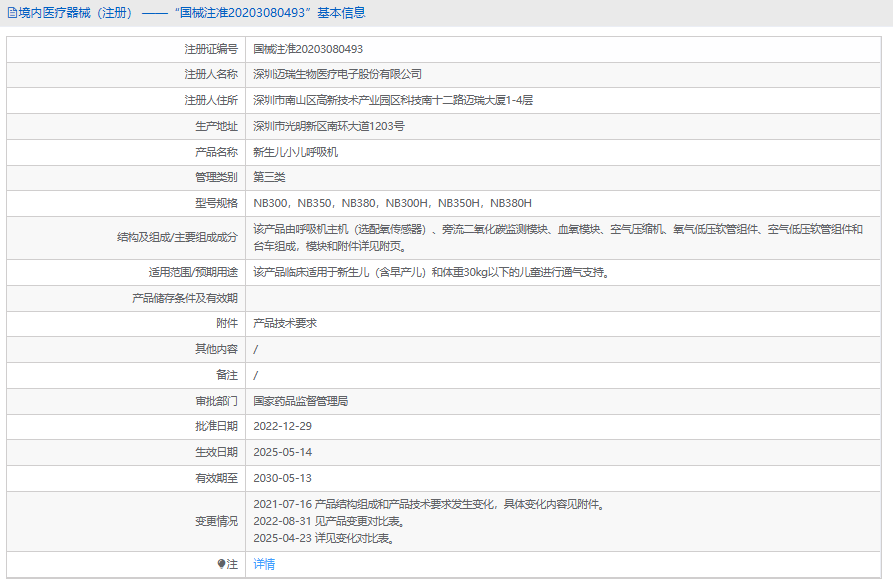Click effective date 2025-05-14
Screen dimensions: 893x581
click(282, 452)
